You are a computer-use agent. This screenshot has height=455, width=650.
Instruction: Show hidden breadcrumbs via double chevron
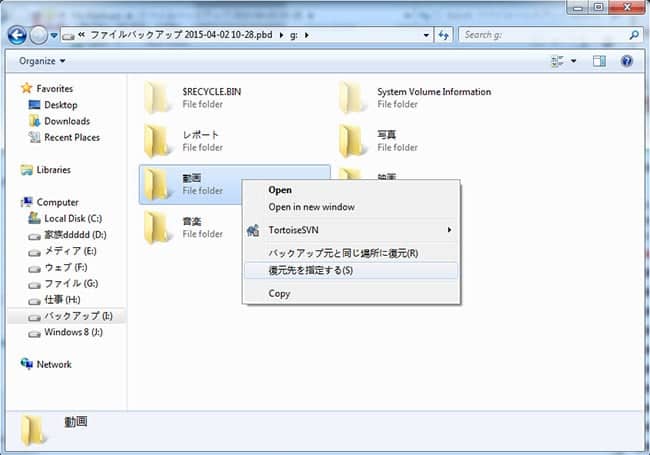[81, 35]
